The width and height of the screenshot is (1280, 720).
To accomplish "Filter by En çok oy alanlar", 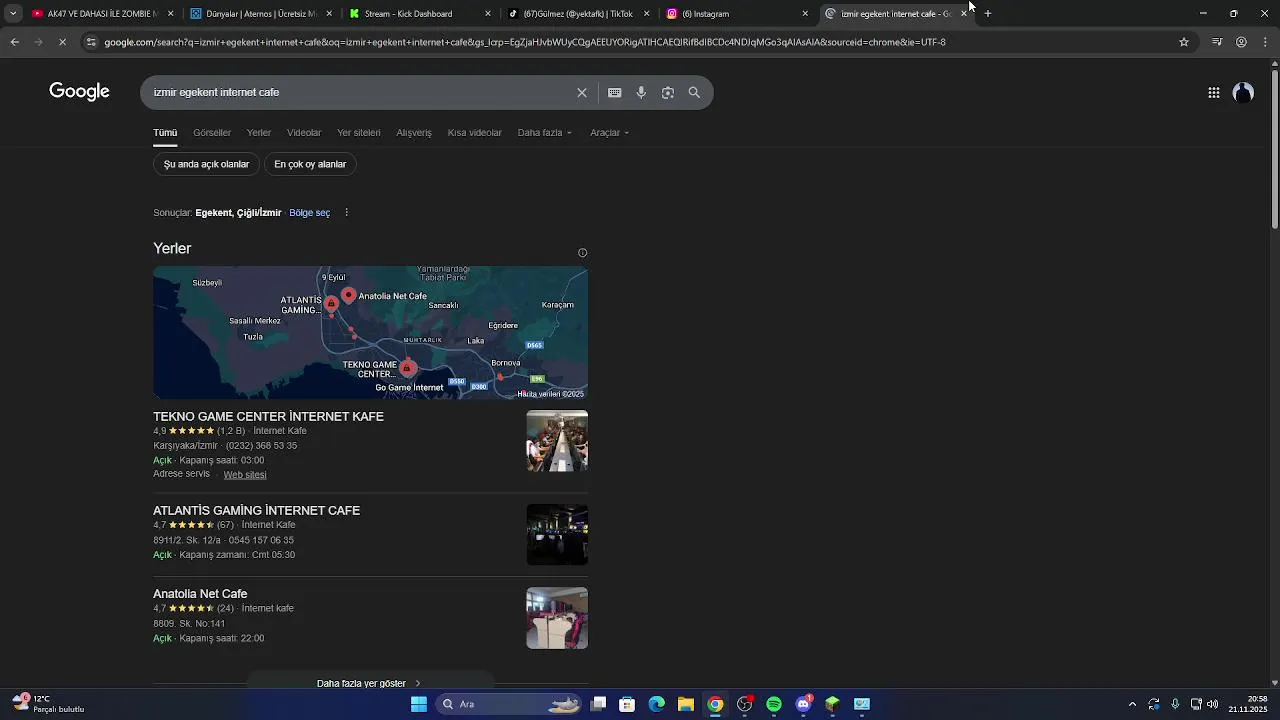I will [x=310, y=164].
